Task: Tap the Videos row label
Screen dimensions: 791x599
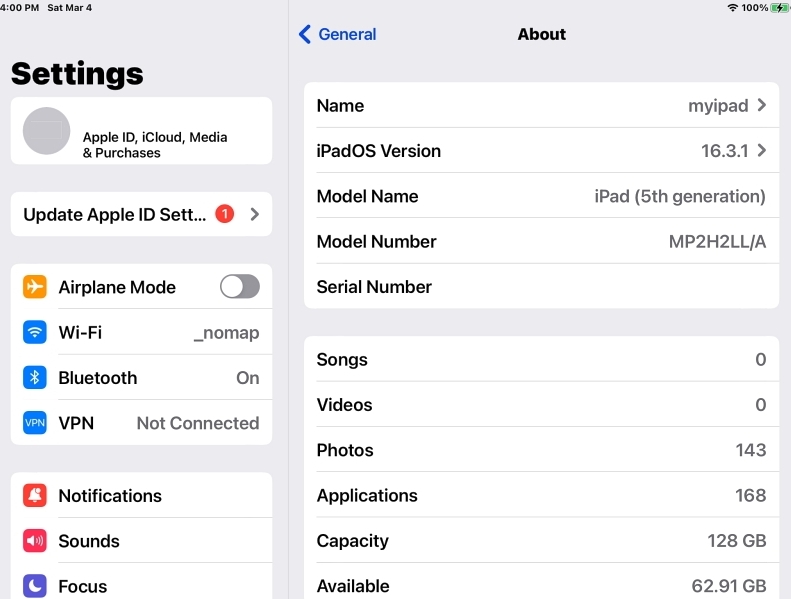Action: [345, 405]
